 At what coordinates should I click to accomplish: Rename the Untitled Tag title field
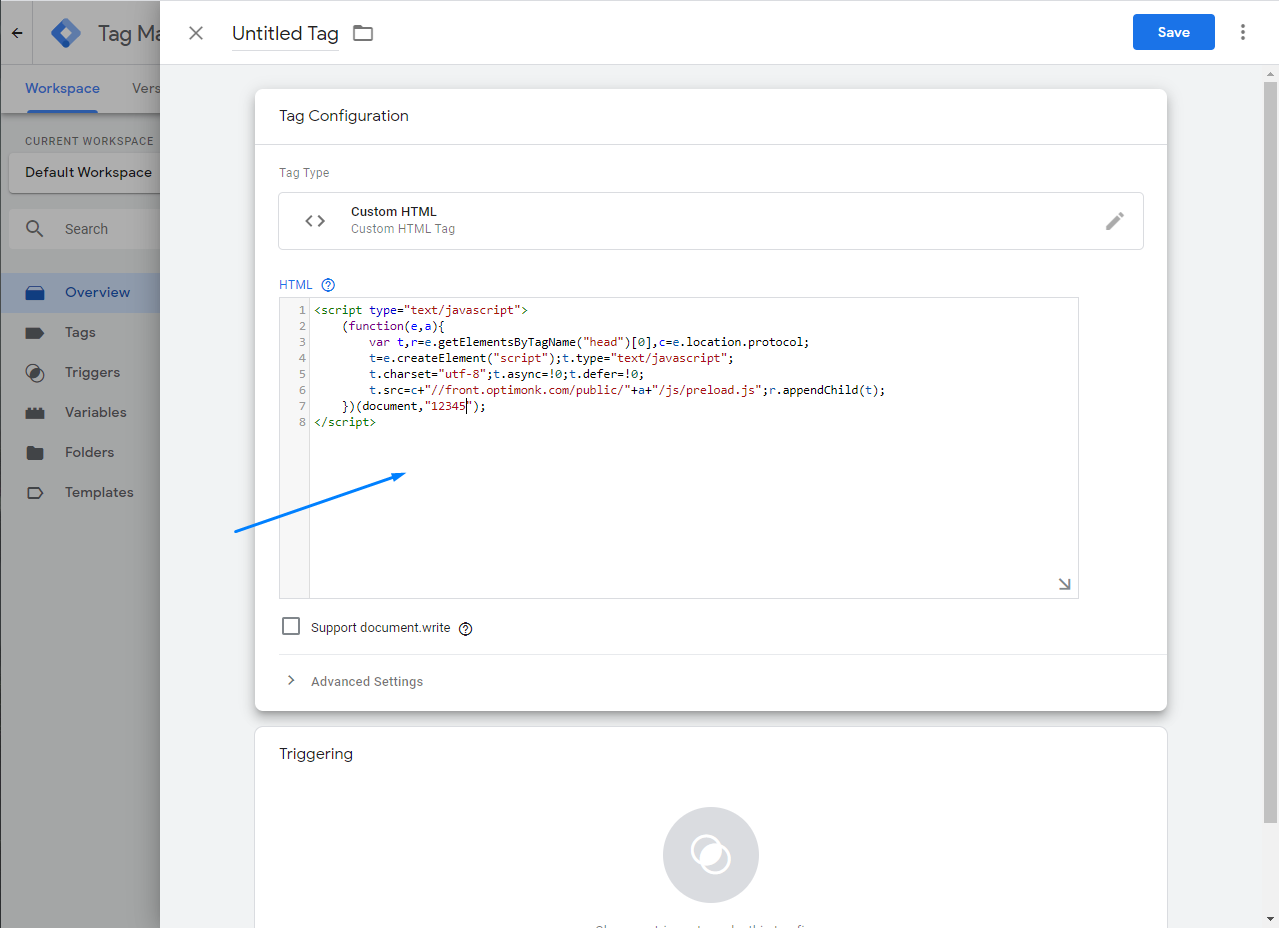point(285,34)
